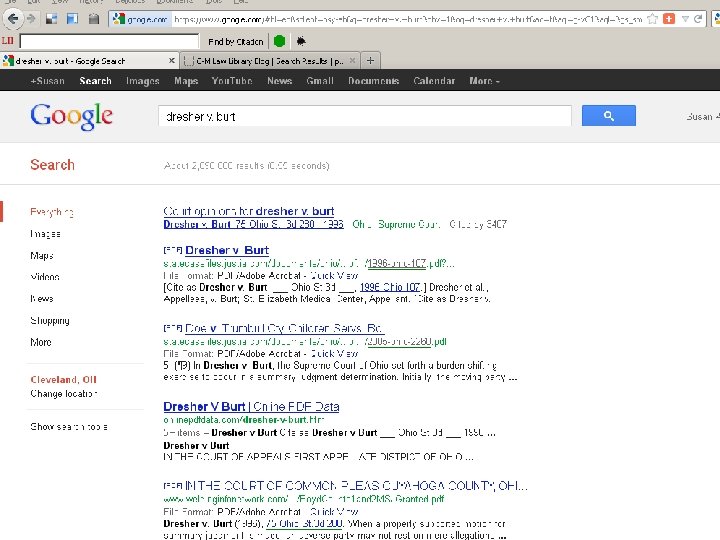720x540 pixels.
Task: Open a new tab with the plus button
Action: [370, 61]
